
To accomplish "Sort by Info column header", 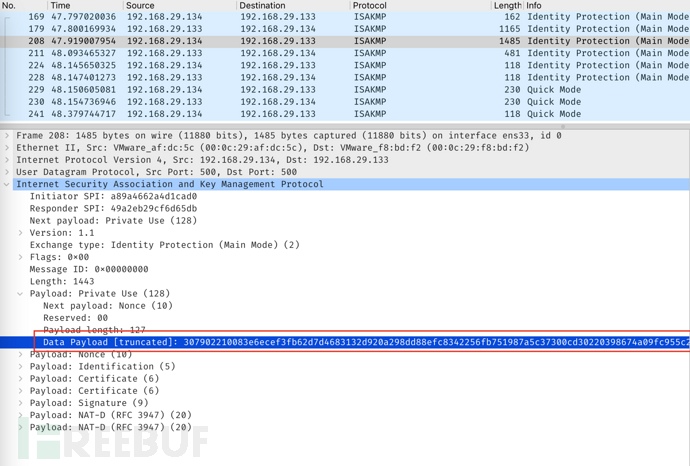I will coord(607,6).
